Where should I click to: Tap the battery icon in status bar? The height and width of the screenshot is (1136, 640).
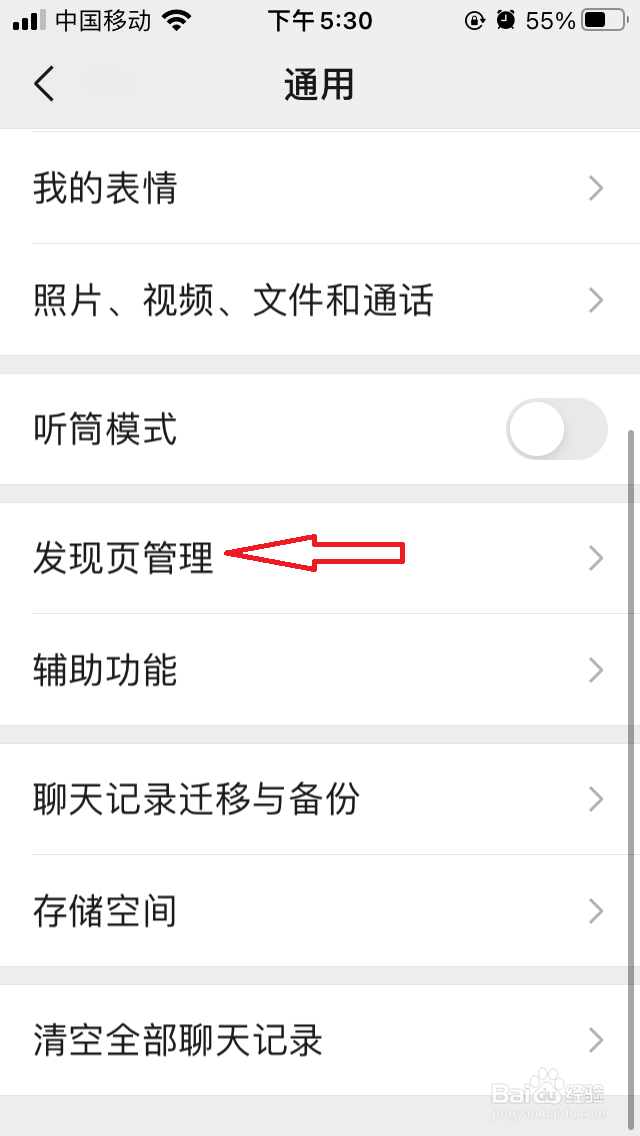click(606, 20)
